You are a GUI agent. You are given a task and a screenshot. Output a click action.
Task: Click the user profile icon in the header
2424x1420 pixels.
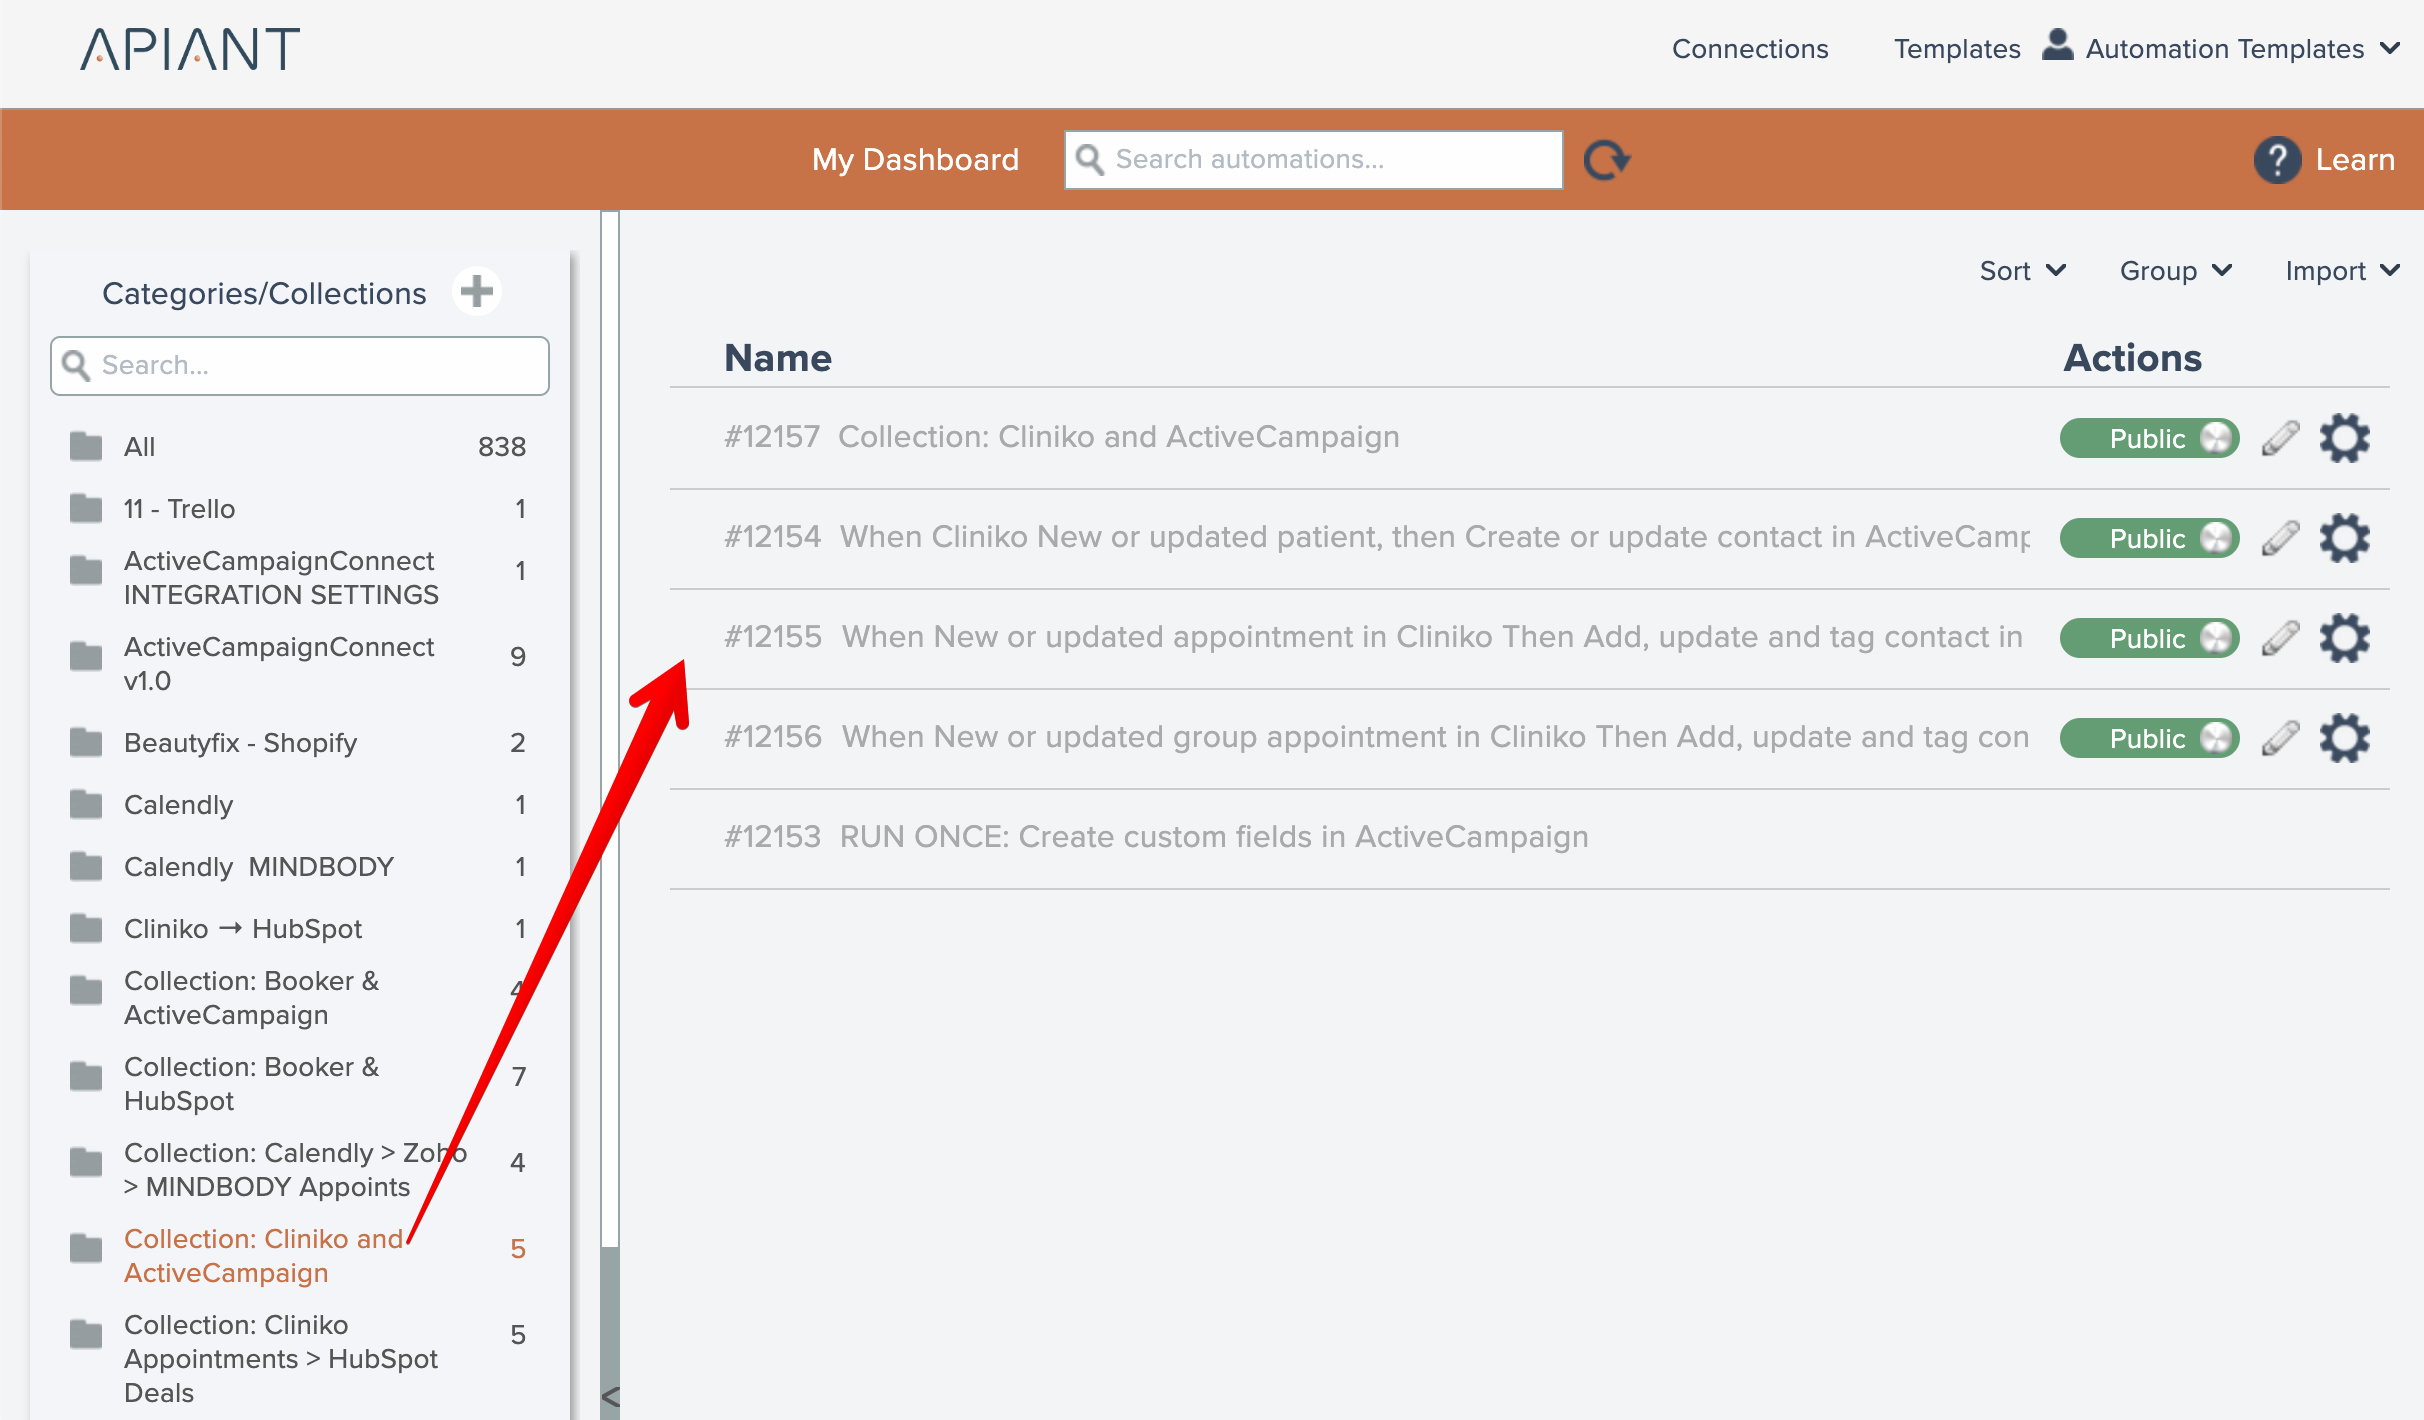[2057, 46]
